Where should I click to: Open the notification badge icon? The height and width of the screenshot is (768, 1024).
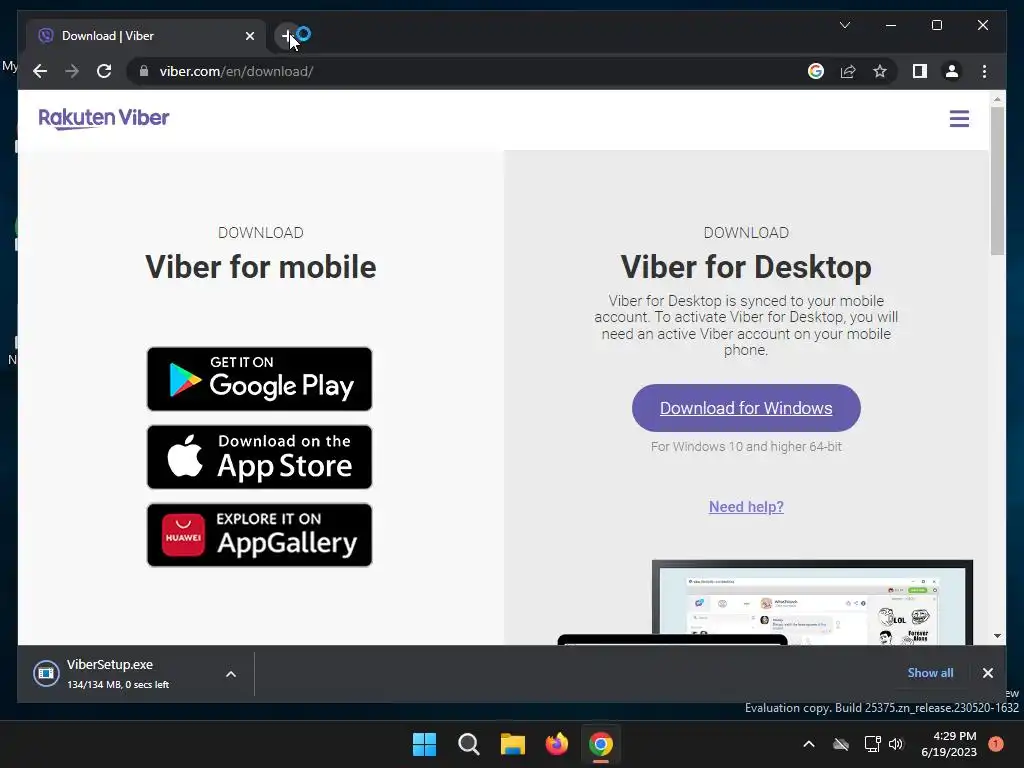(x=995, y=744)
